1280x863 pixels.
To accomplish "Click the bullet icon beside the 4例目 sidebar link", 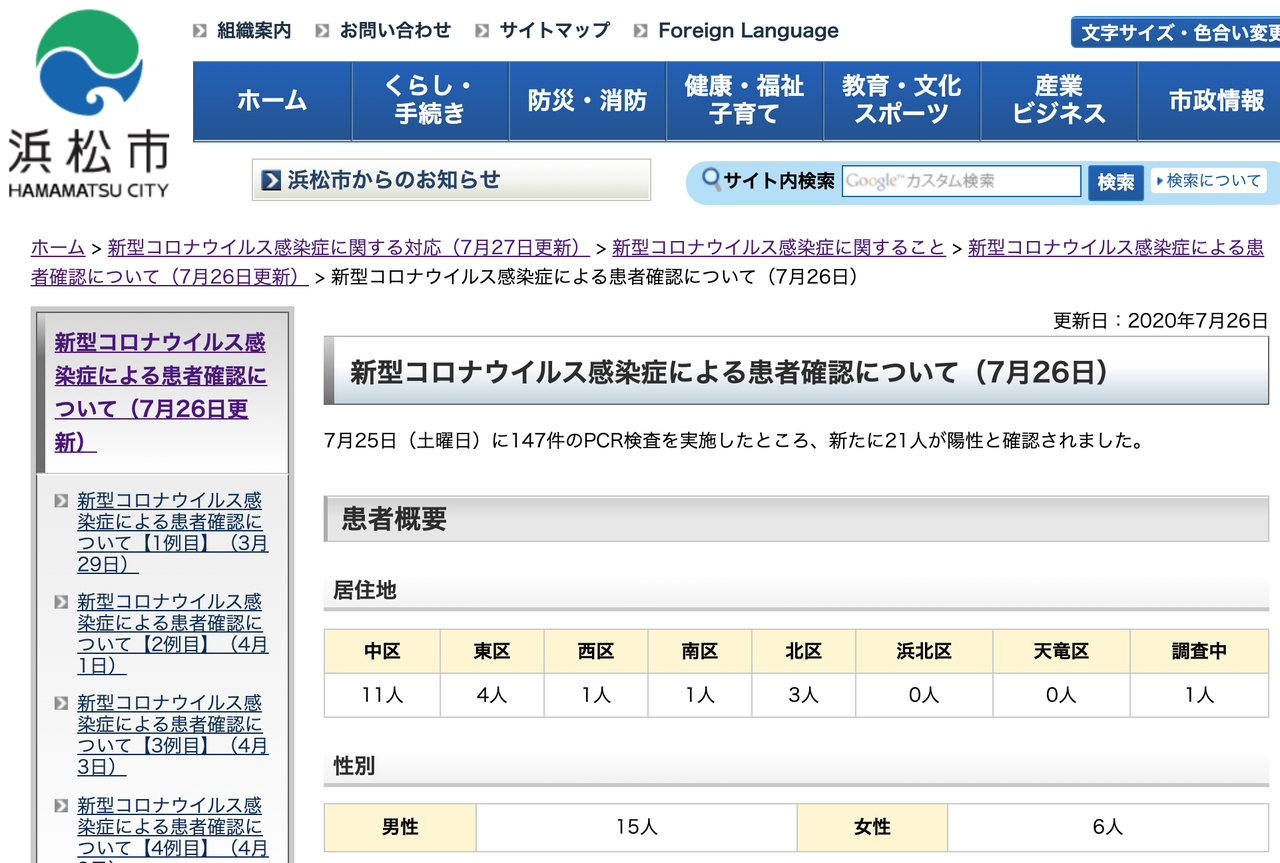I will [62, 805].
